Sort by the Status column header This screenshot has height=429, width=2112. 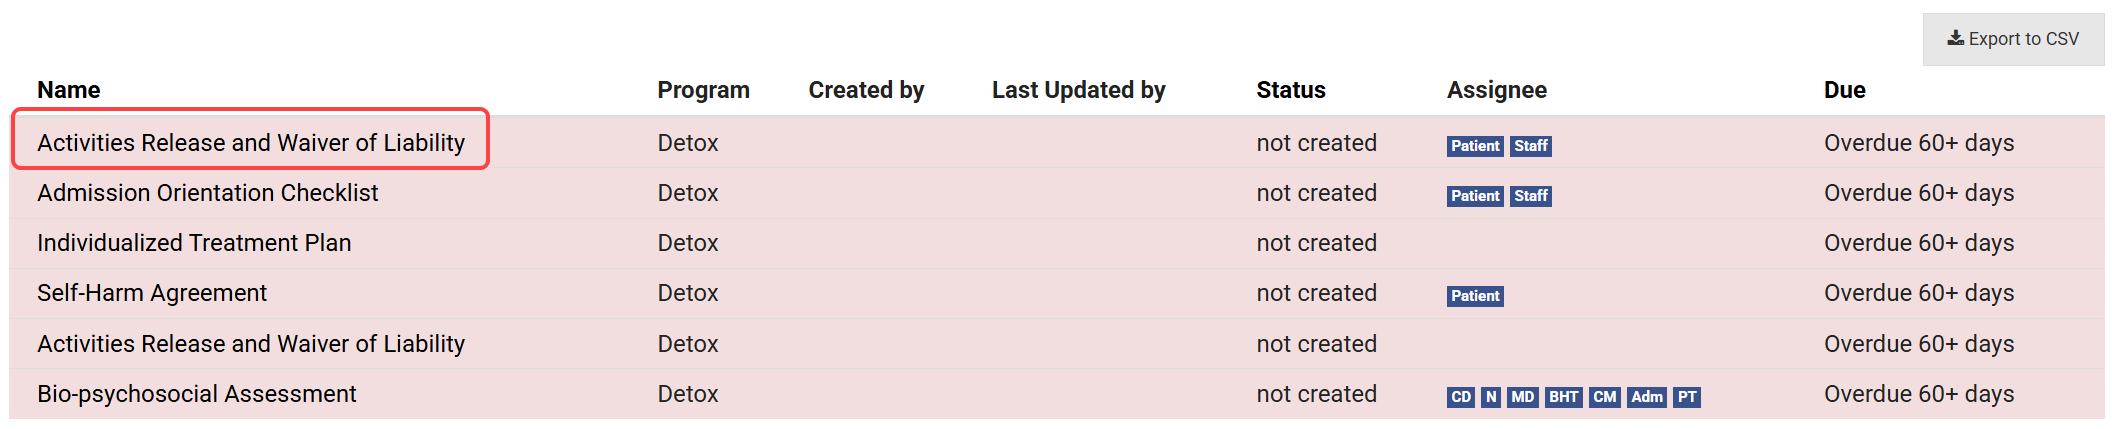1290,90
